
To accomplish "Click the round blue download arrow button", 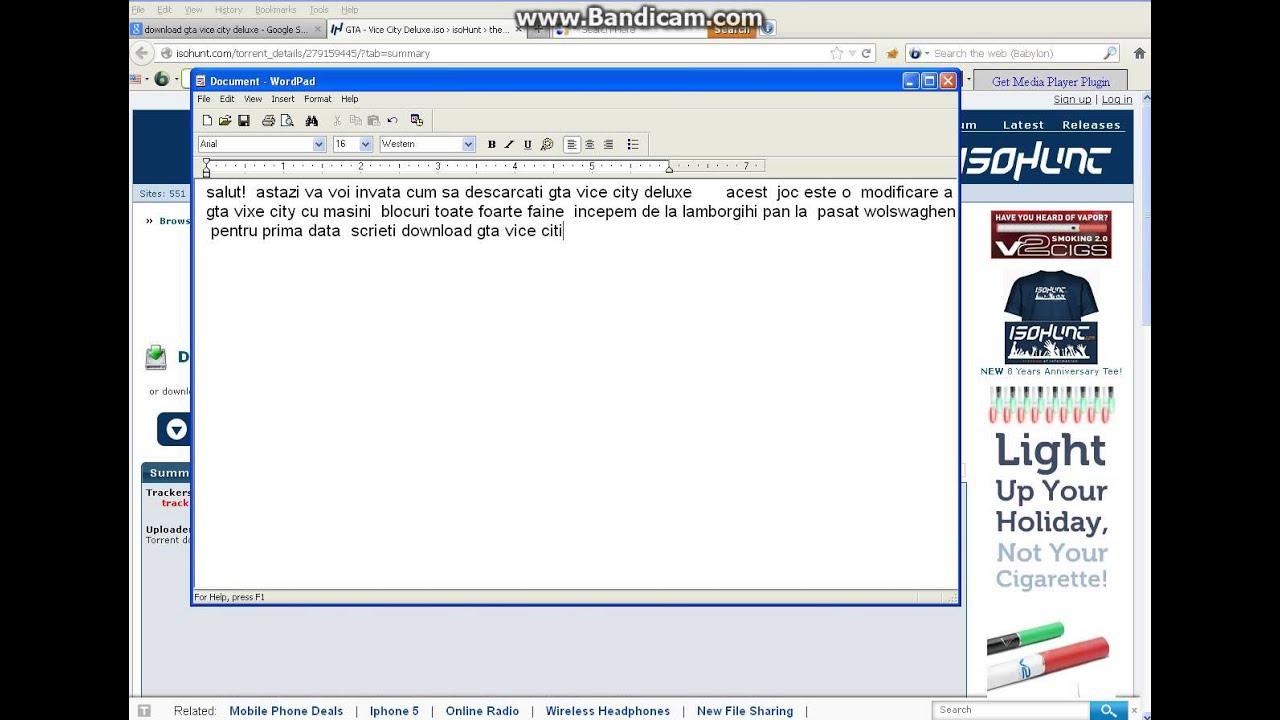I will tap(176, 430).
